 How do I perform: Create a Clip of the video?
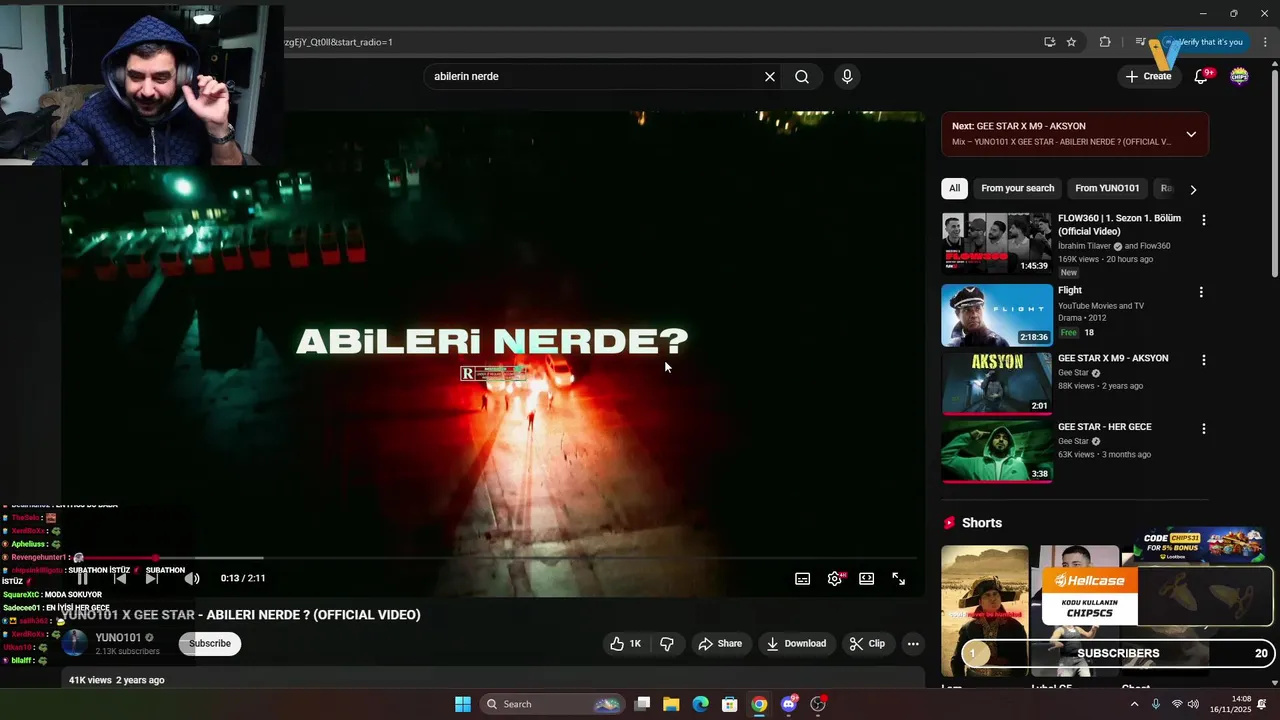click(867, 644)
